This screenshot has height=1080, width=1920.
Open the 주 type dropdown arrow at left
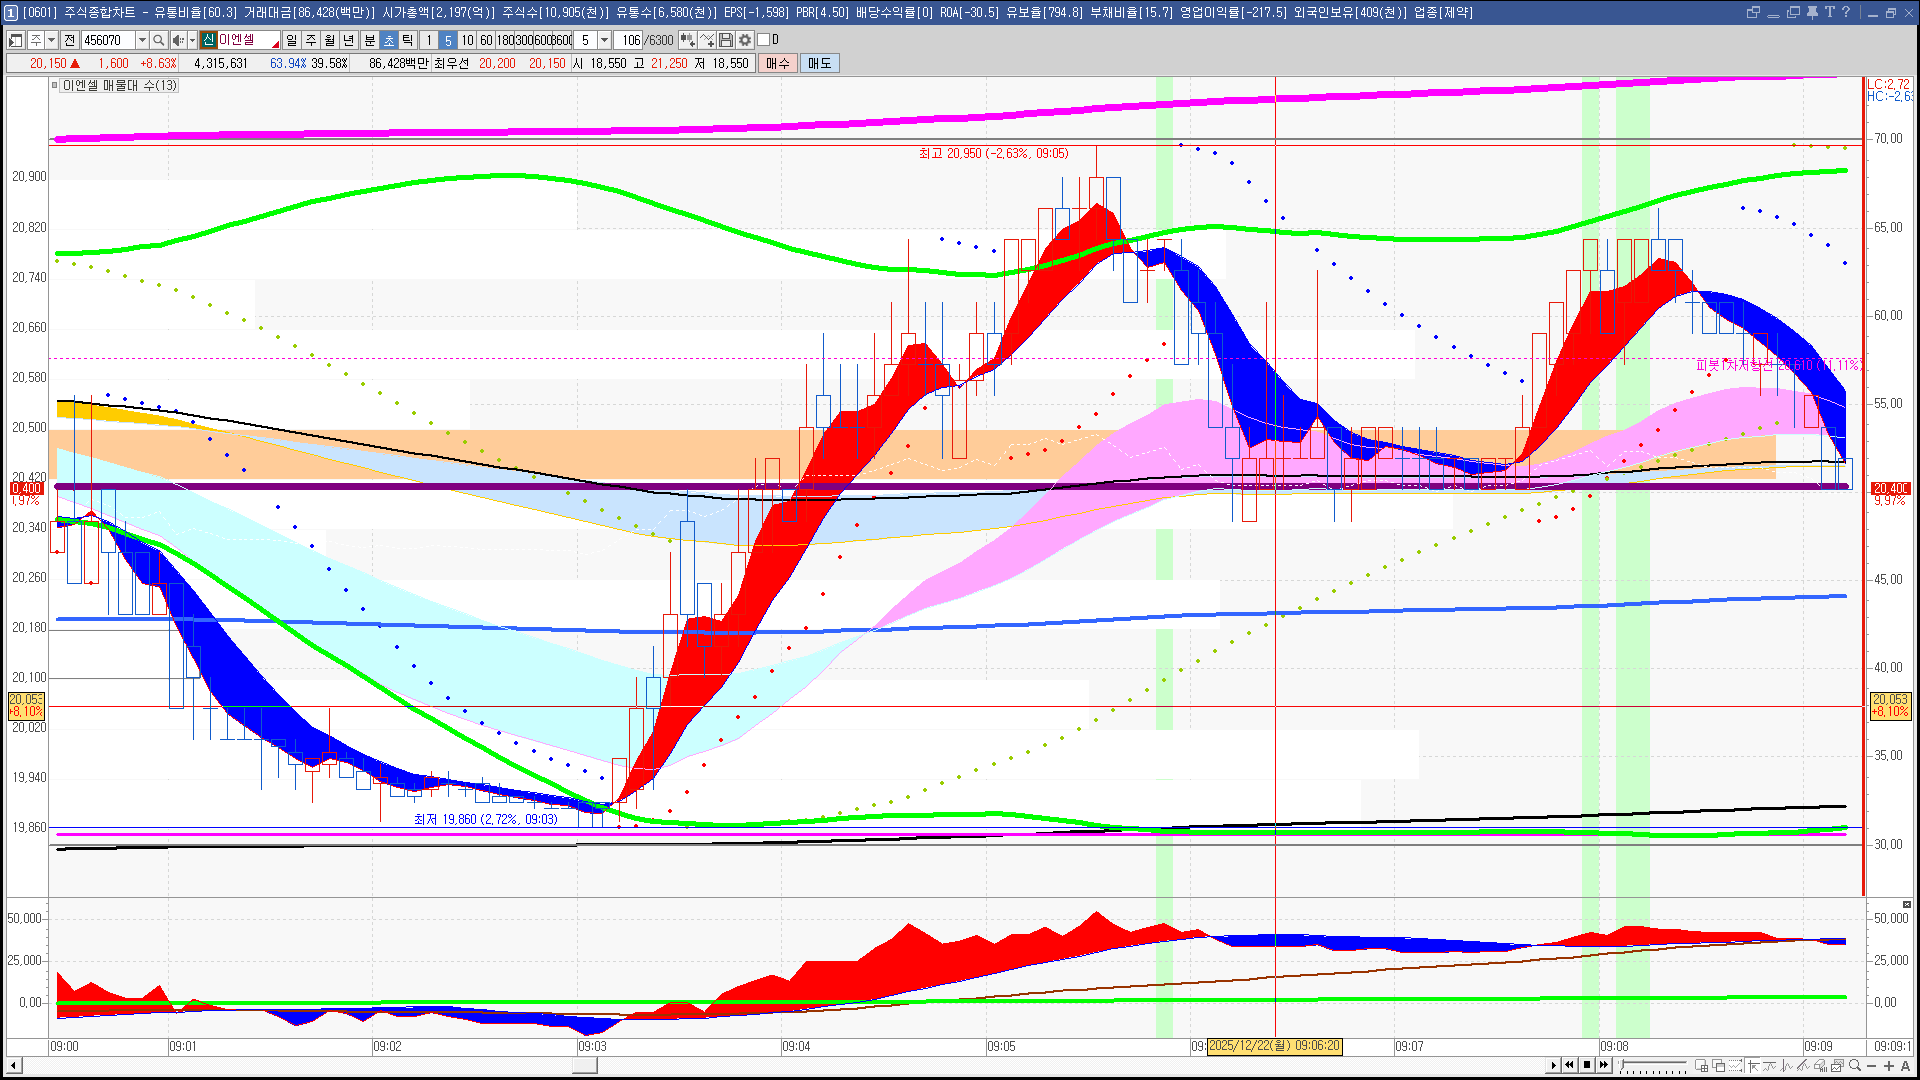coord(51,40)
